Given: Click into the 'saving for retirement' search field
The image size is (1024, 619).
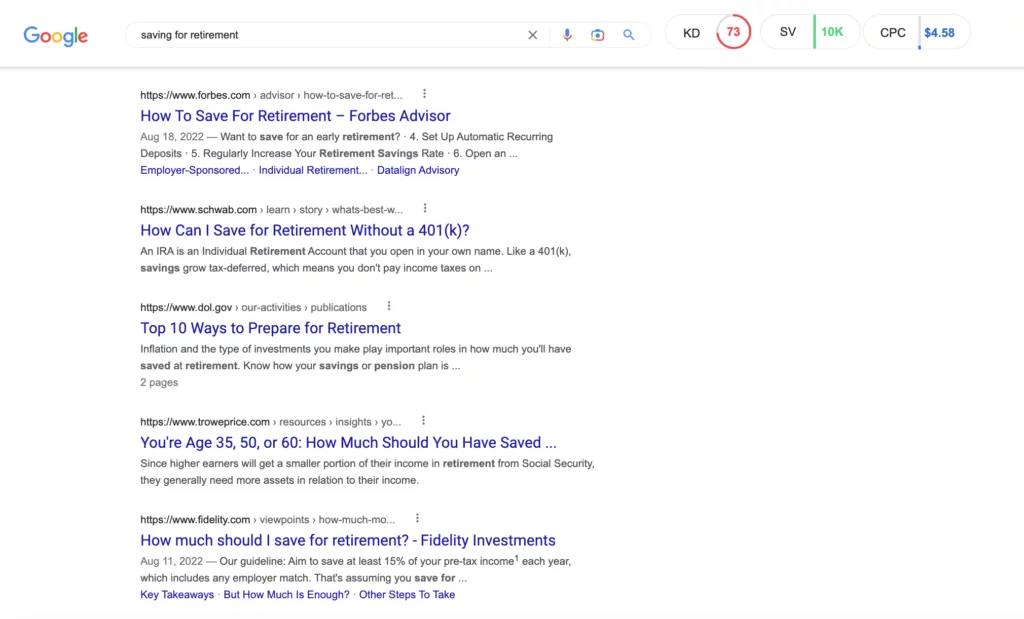Looking at the screenshot, I should [320, 35].
